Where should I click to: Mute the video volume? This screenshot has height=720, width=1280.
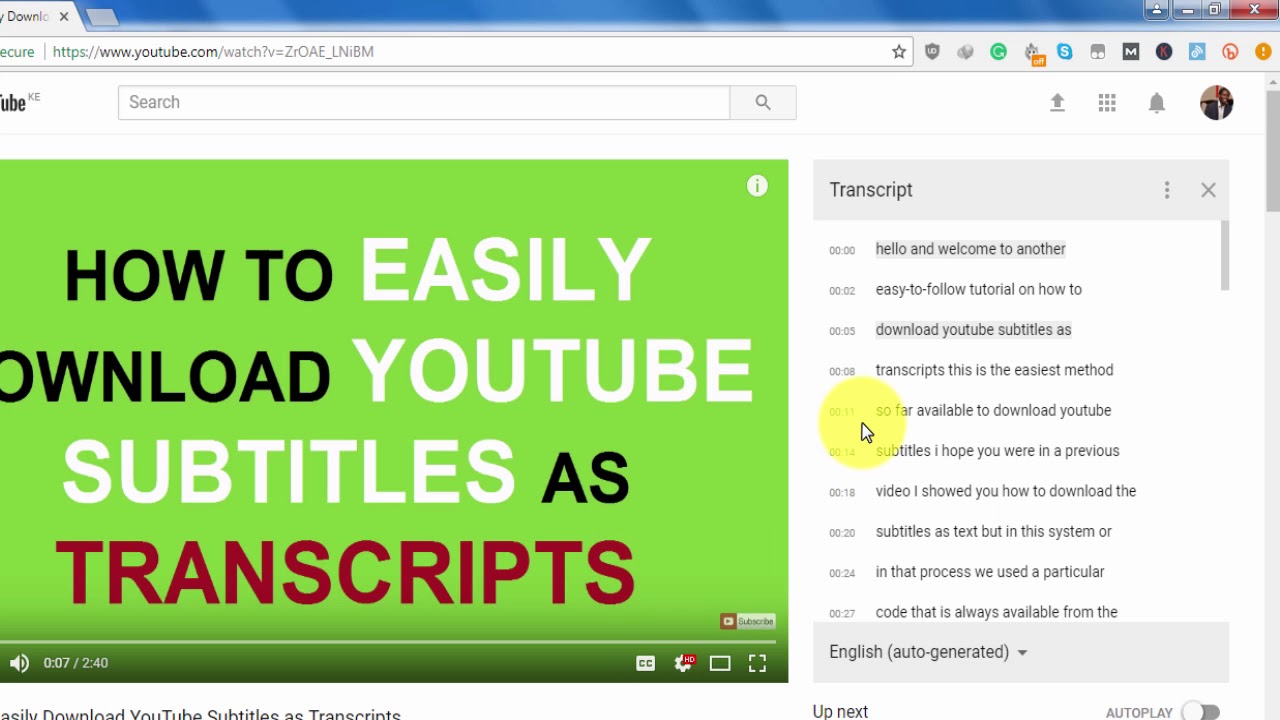(19, 663)
